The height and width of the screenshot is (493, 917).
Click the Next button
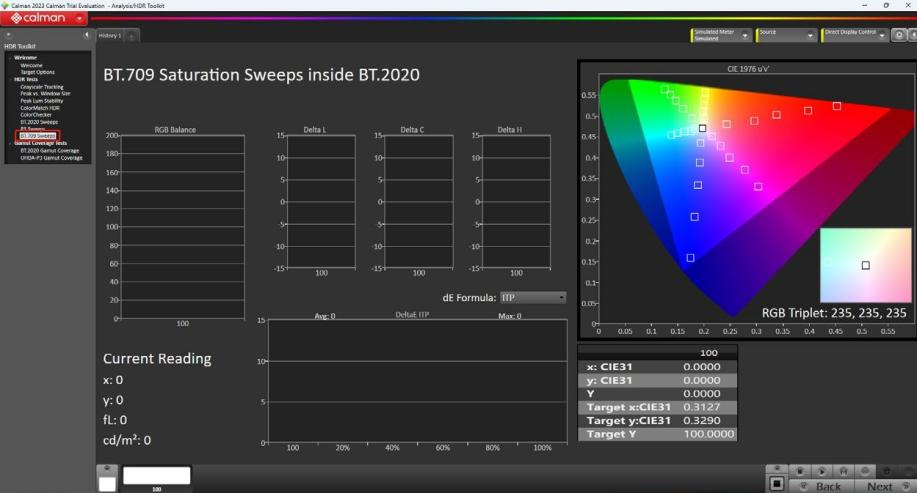(x=884, y=486)
